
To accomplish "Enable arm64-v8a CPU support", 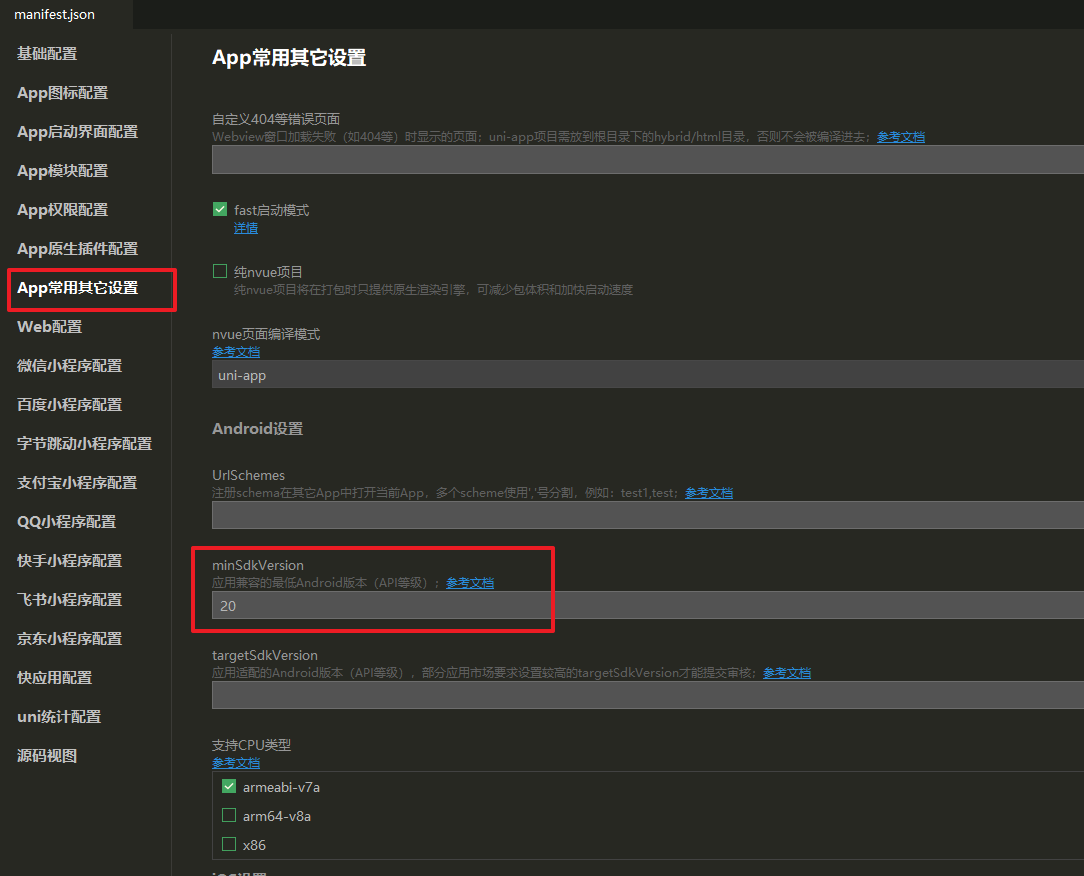I will click(228, 815).
